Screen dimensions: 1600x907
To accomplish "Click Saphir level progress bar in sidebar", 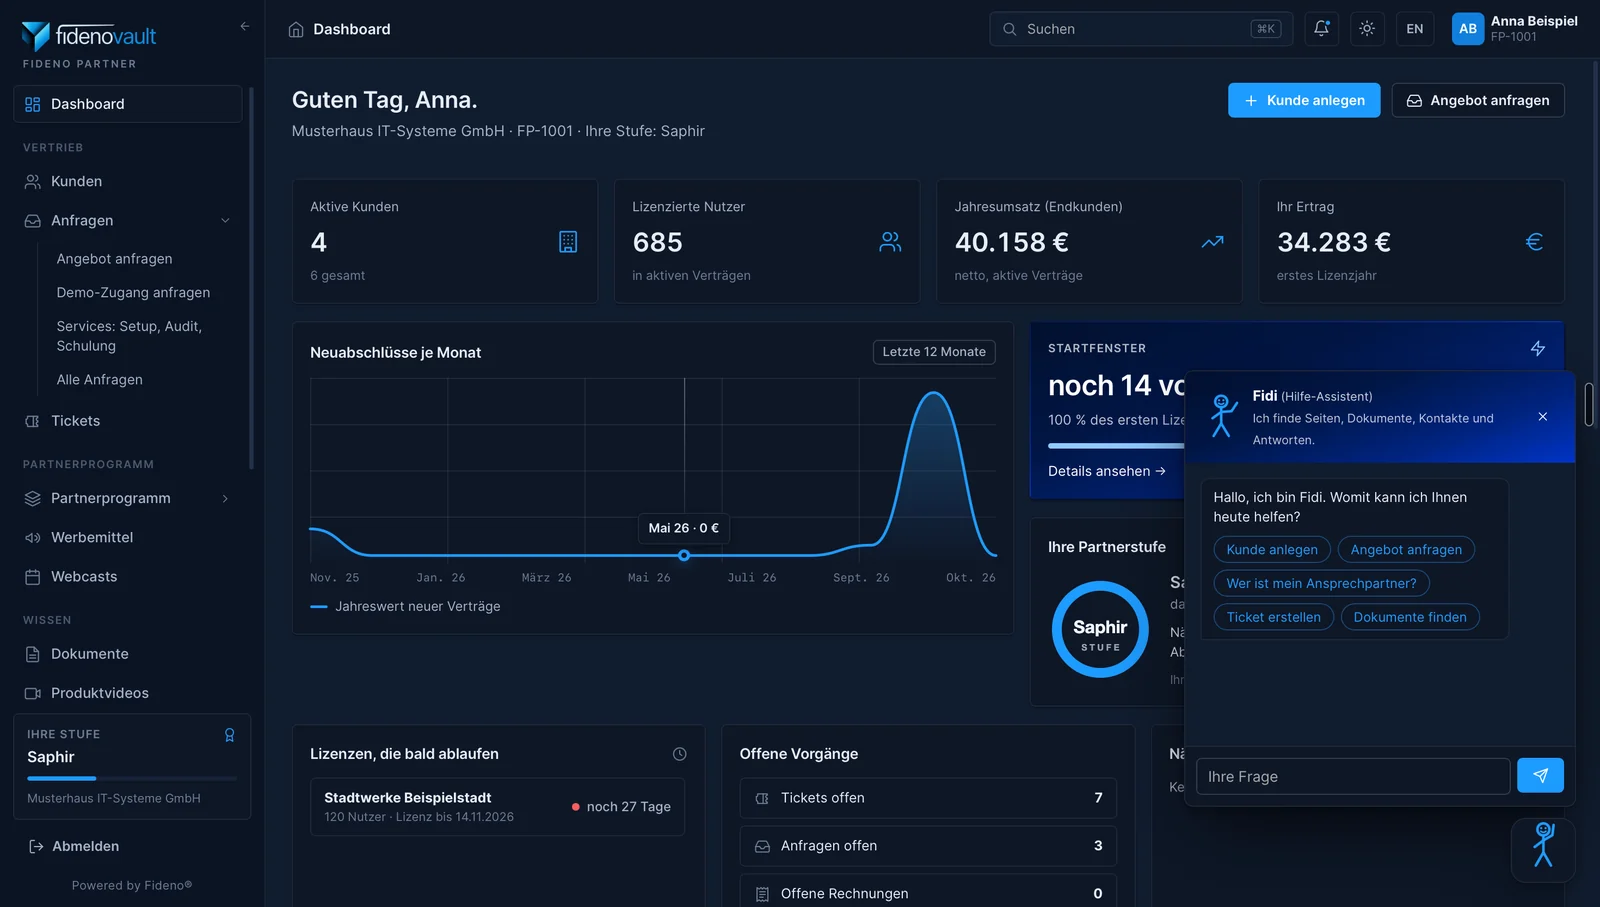I will [132, 778].
